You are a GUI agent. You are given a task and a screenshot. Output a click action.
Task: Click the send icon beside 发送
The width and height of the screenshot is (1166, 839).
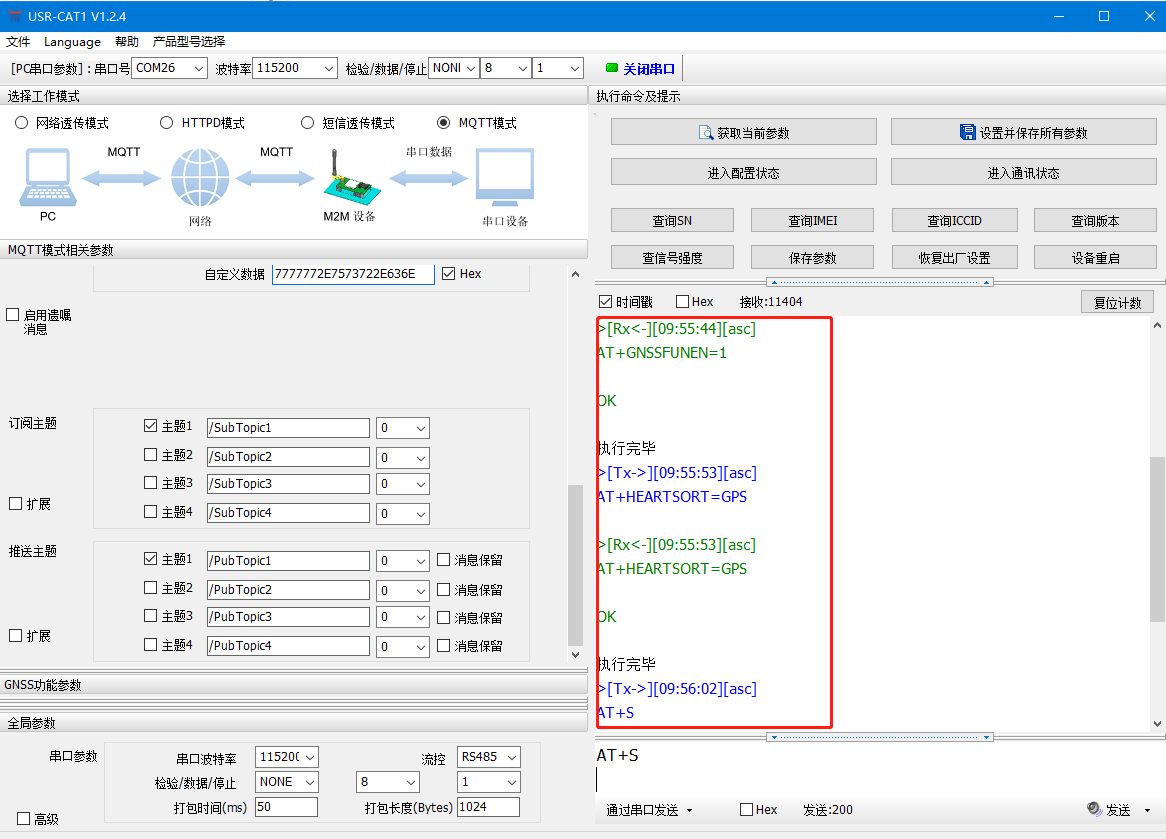coord(1094,809)
